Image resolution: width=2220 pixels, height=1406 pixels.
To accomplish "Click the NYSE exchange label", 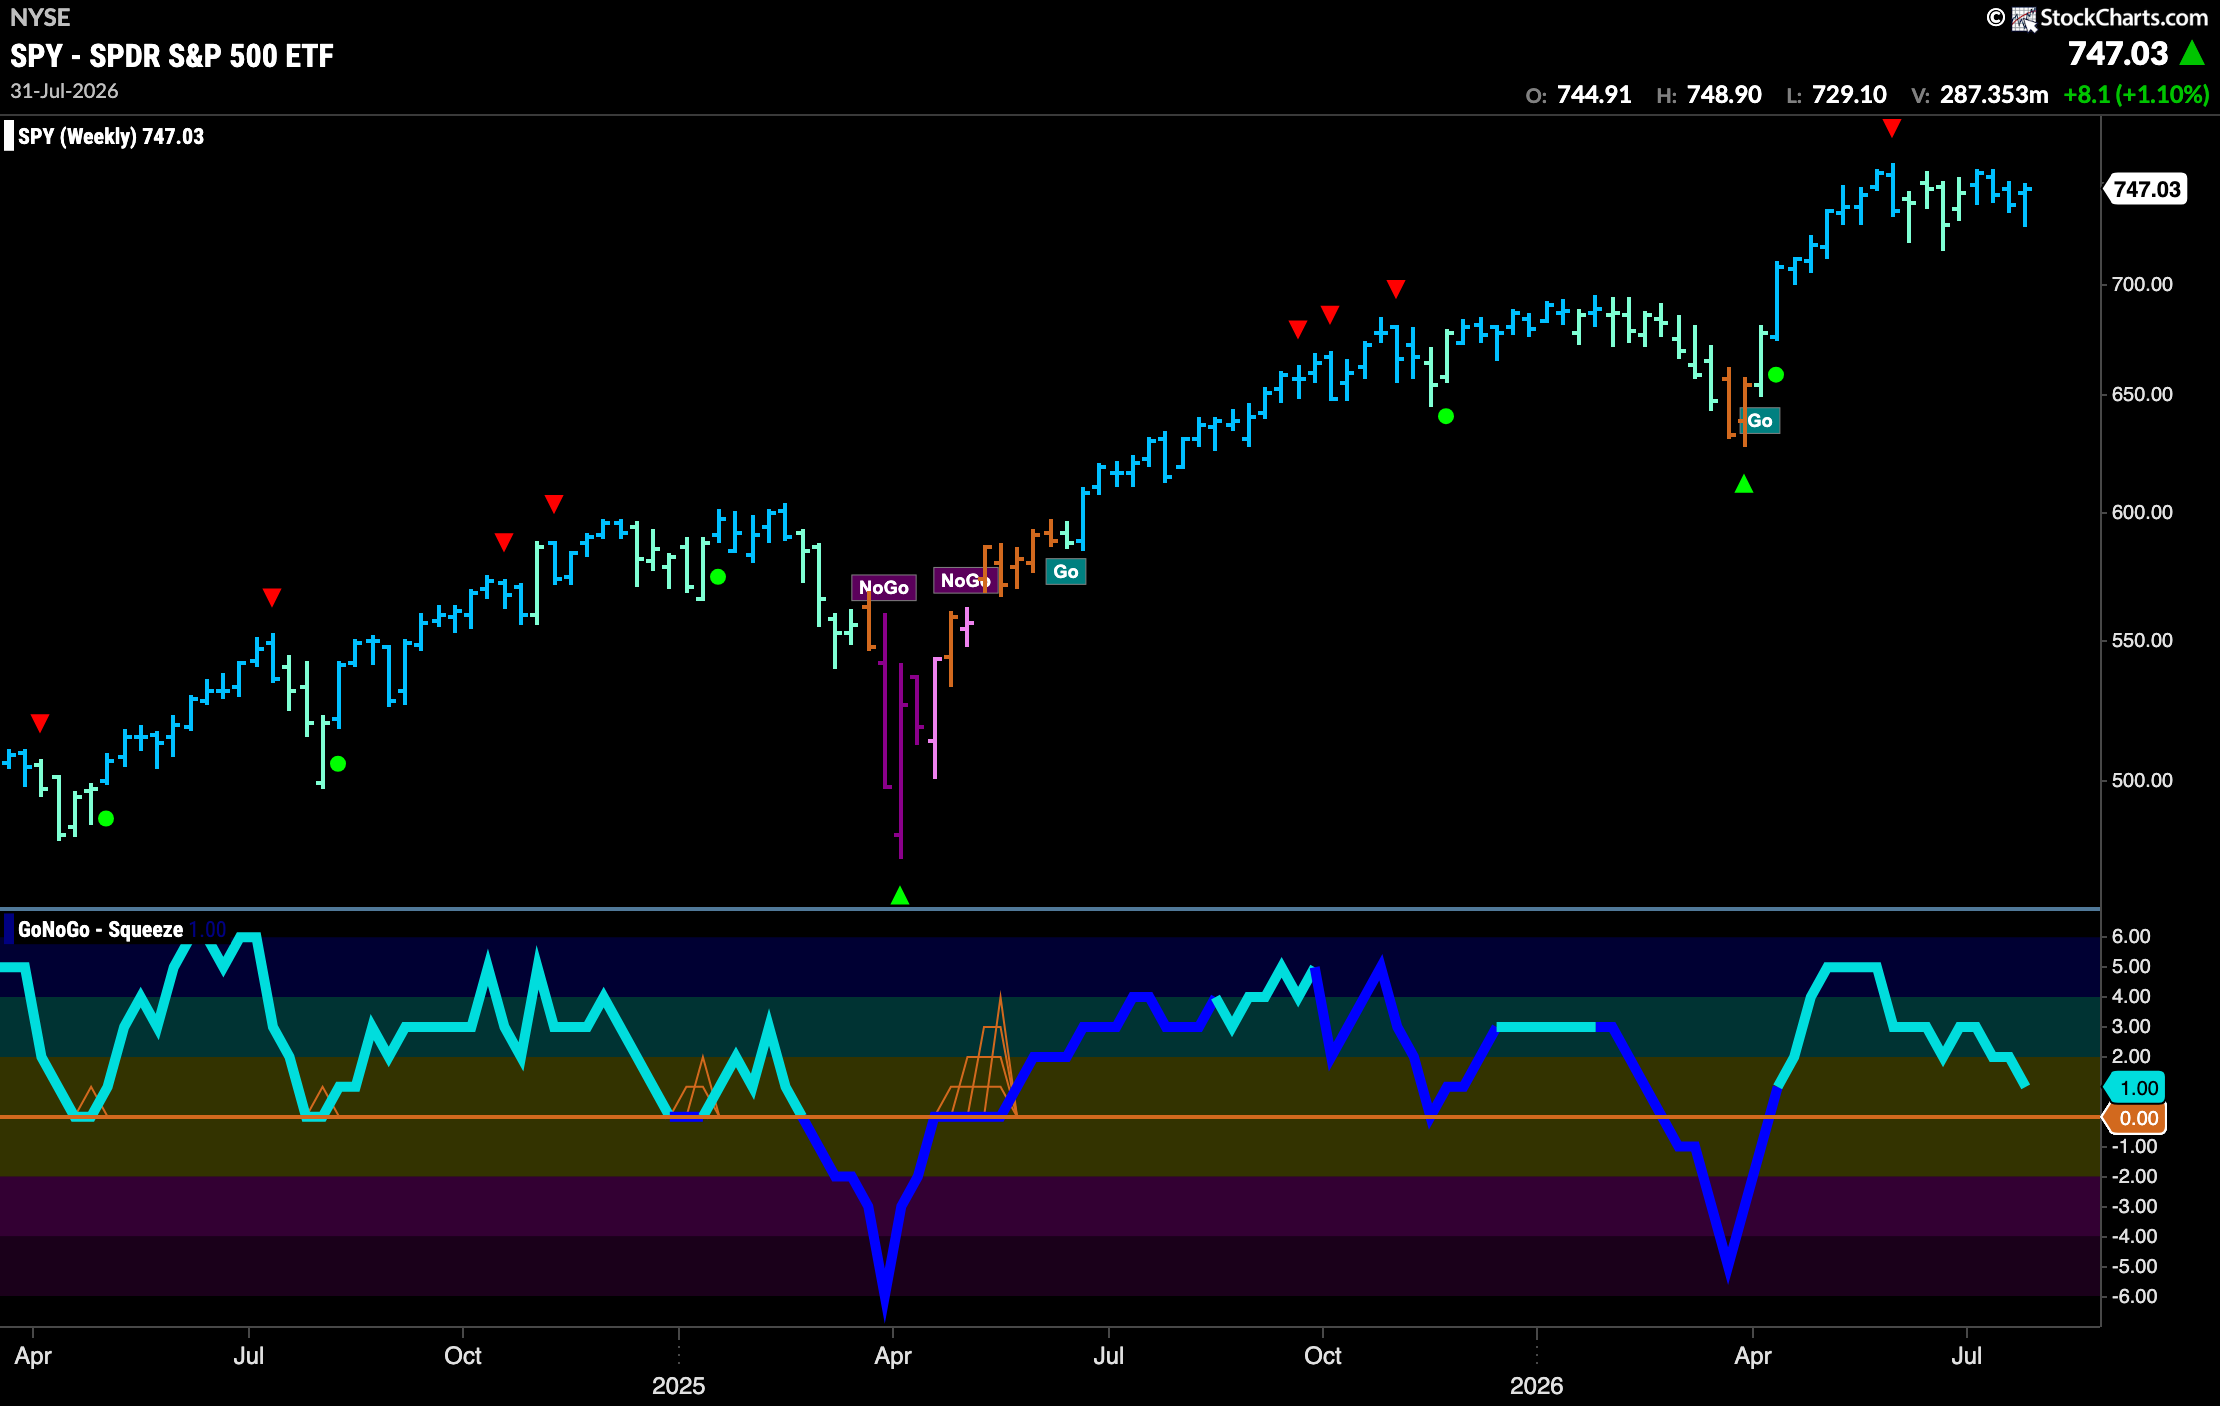I will tap(40, 17).
